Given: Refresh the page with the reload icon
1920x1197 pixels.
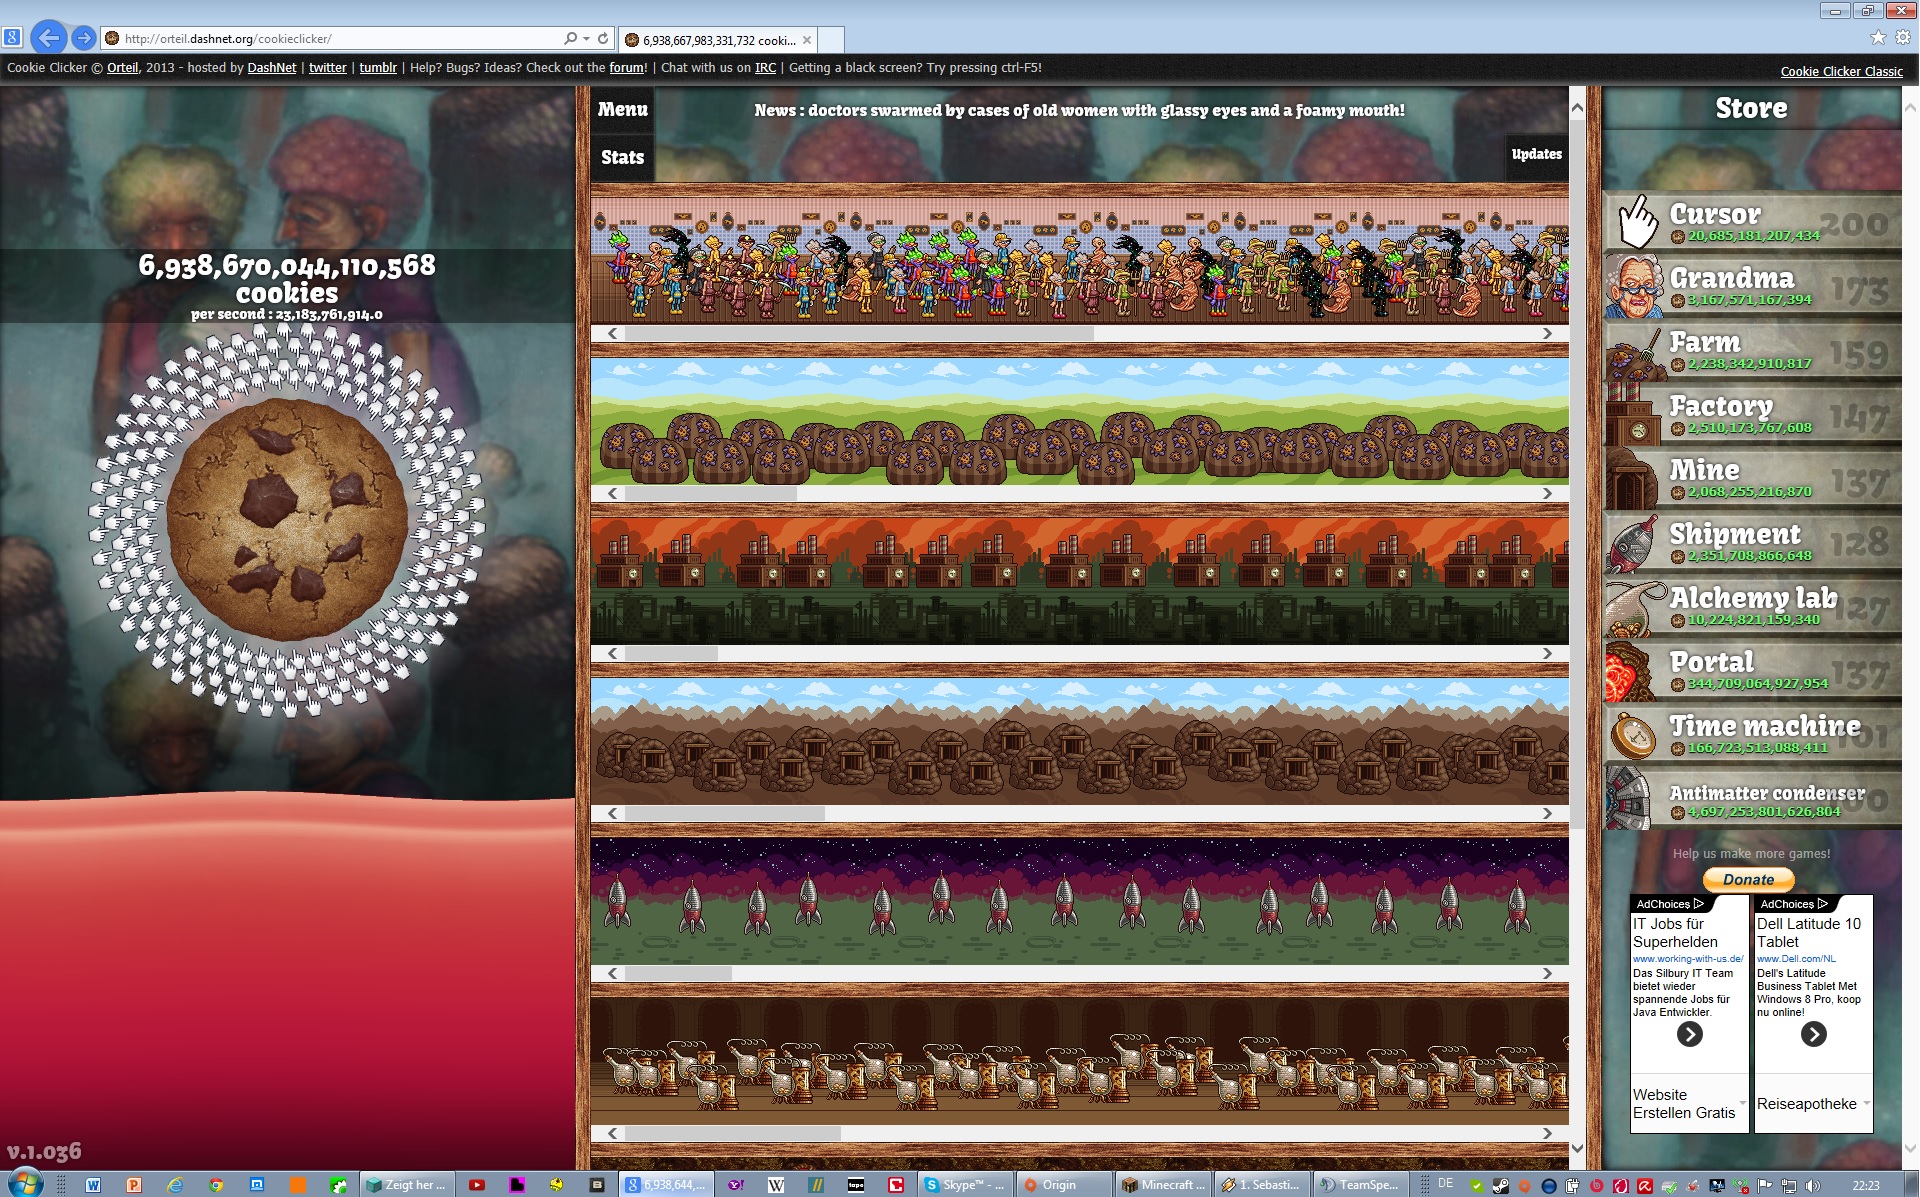Looking at the screenshot, I should (x=603, y=38).
